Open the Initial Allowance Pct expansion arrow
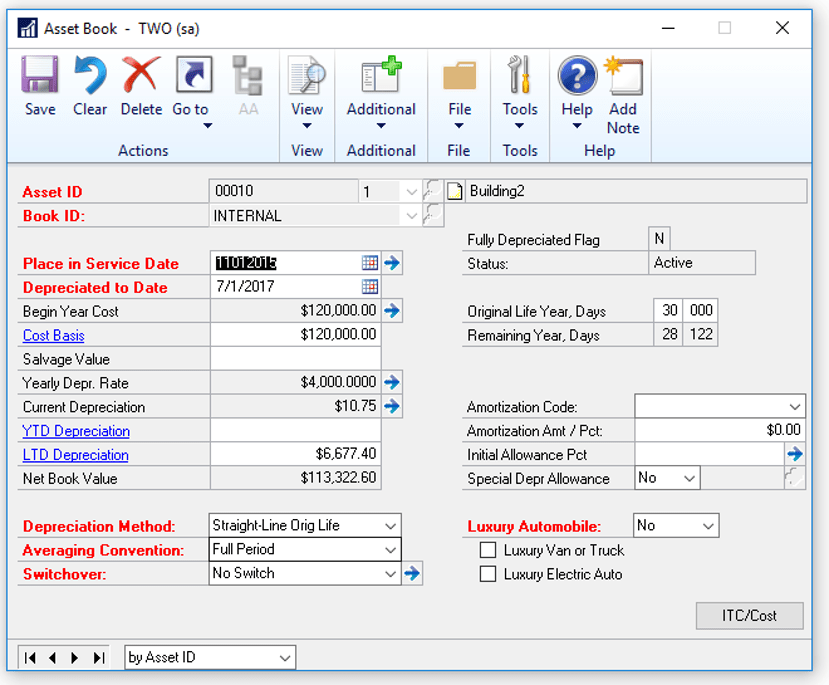 coord(795,453)
